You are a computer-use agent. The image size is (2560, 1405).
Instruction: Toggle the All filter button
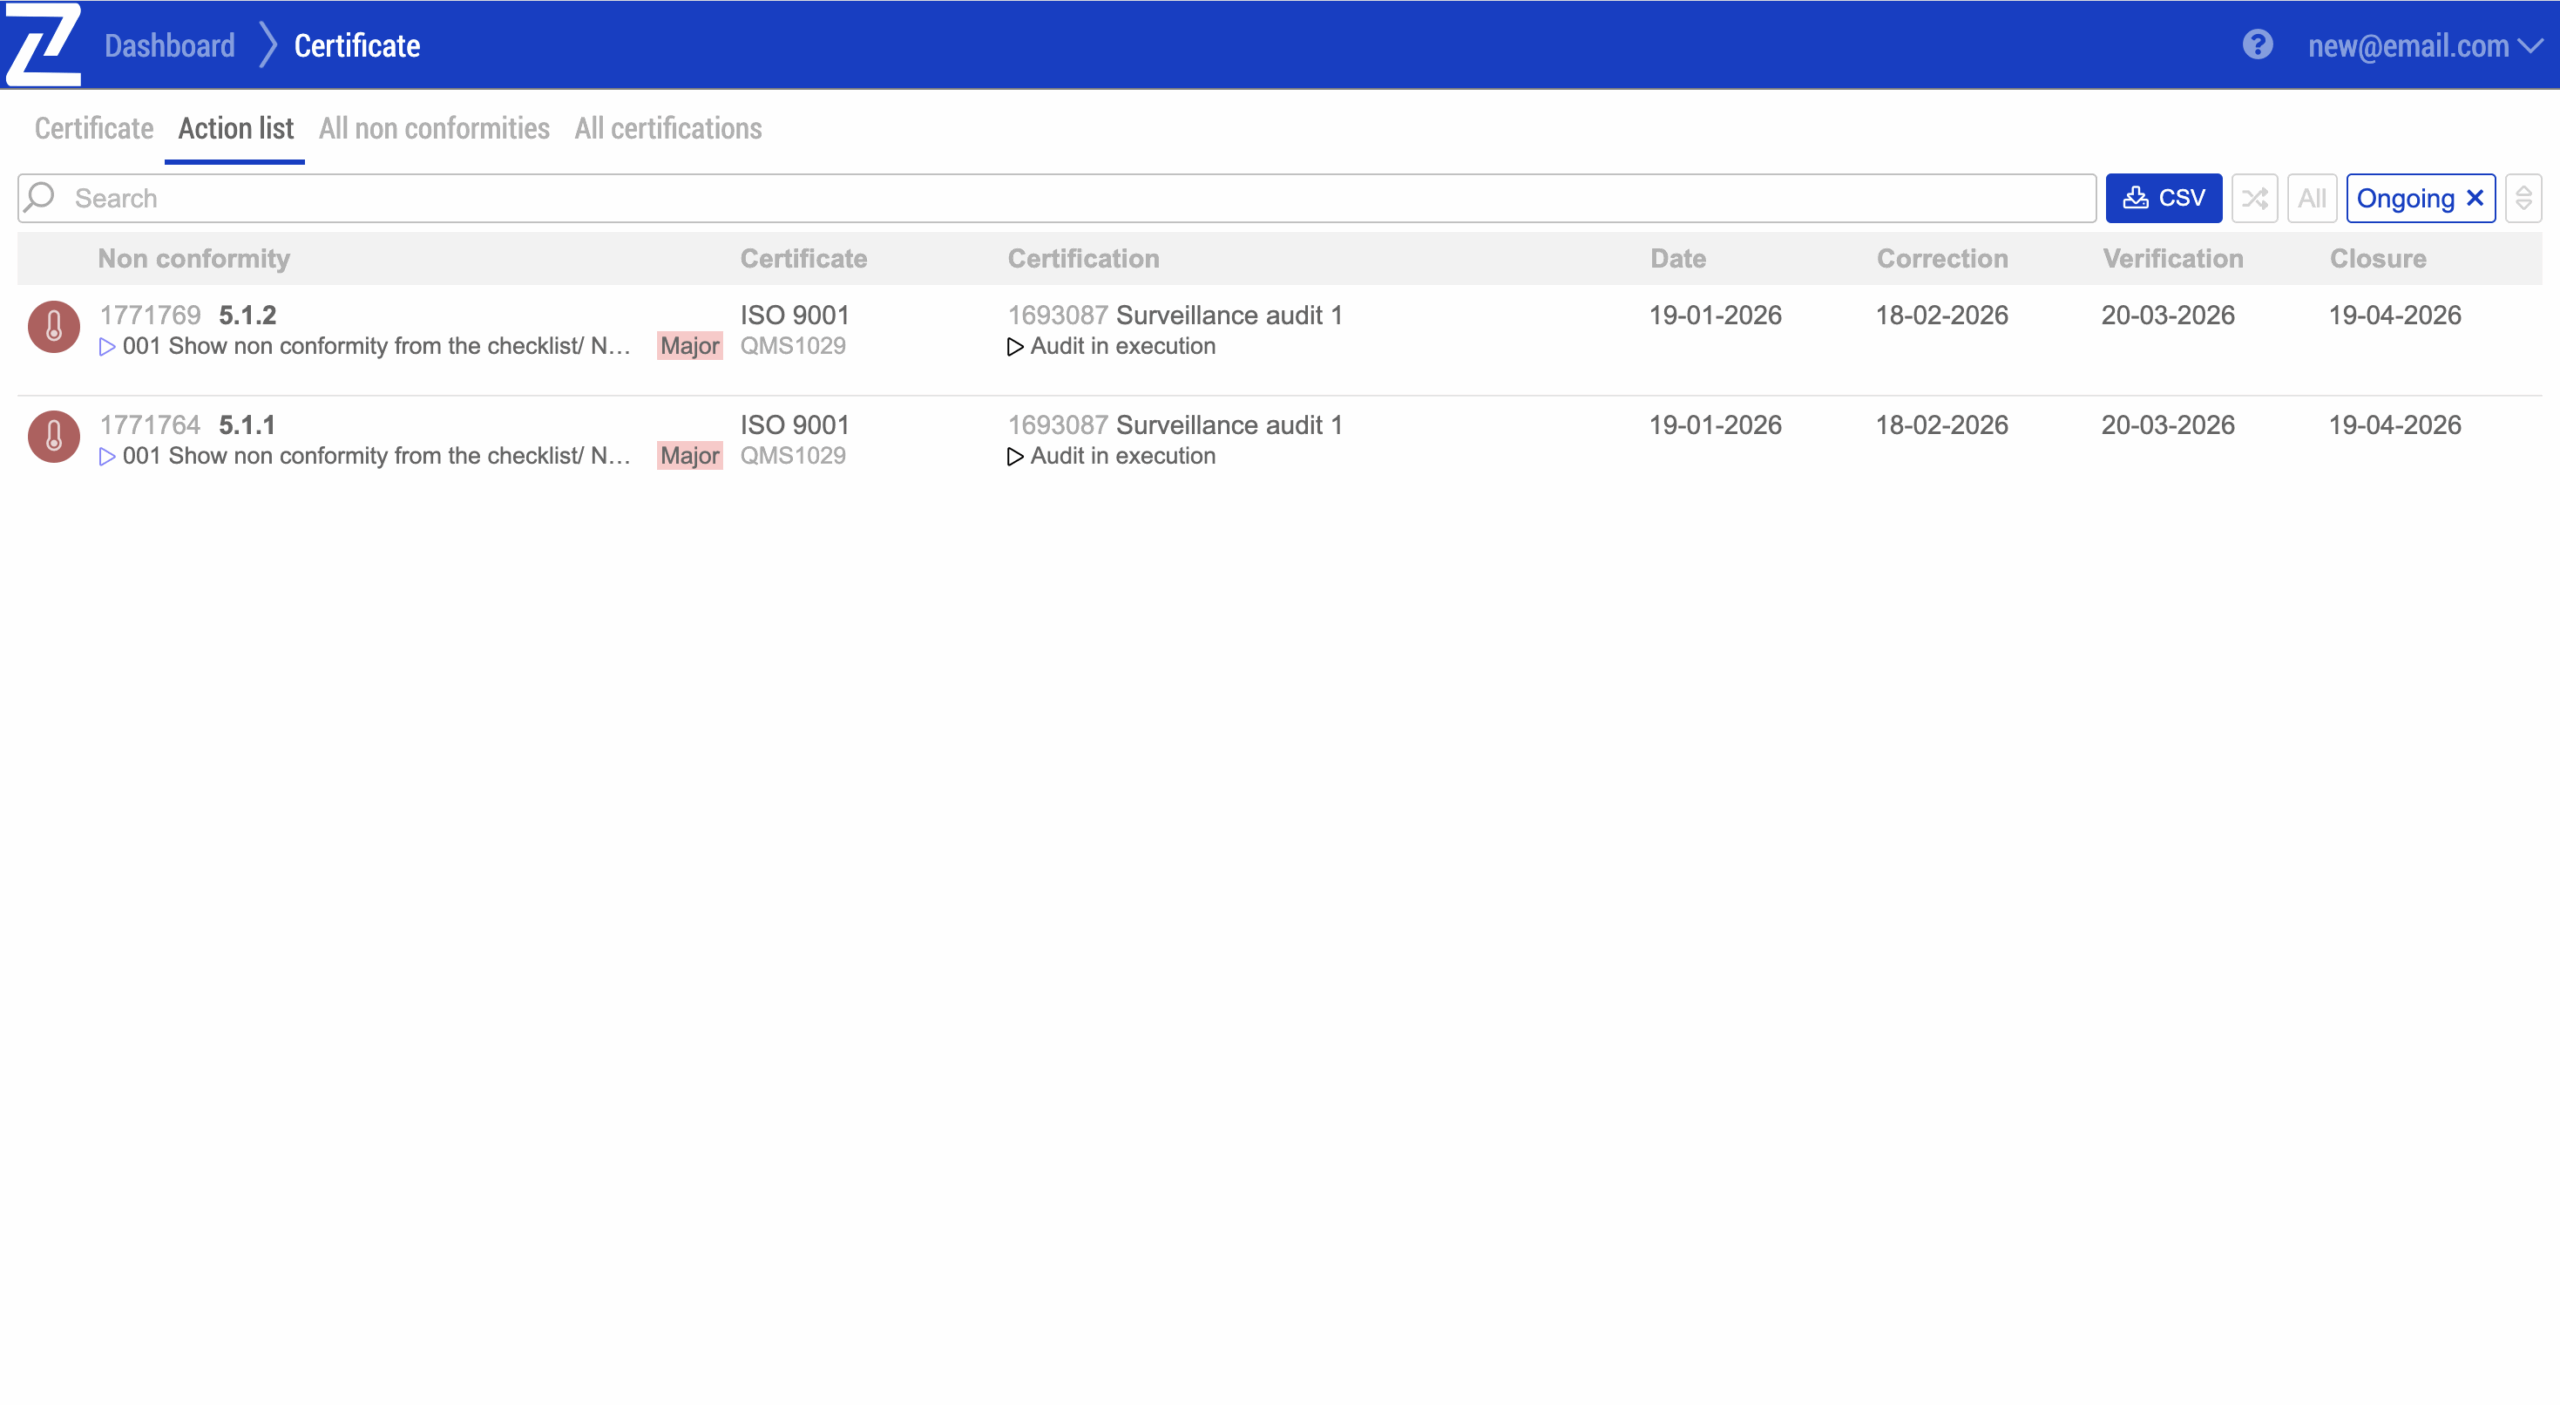click(x=2311, y=198)
